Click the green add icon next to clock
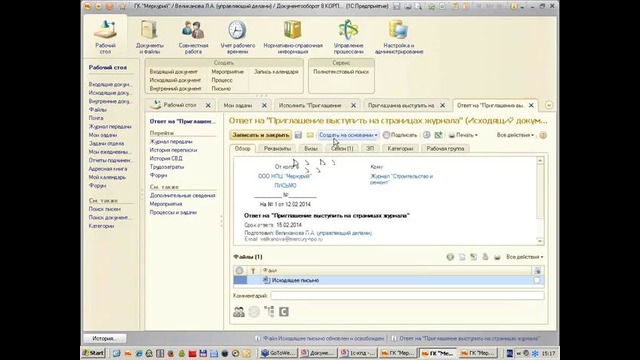This screenshot has width=640, height=360. click(438, 135)
